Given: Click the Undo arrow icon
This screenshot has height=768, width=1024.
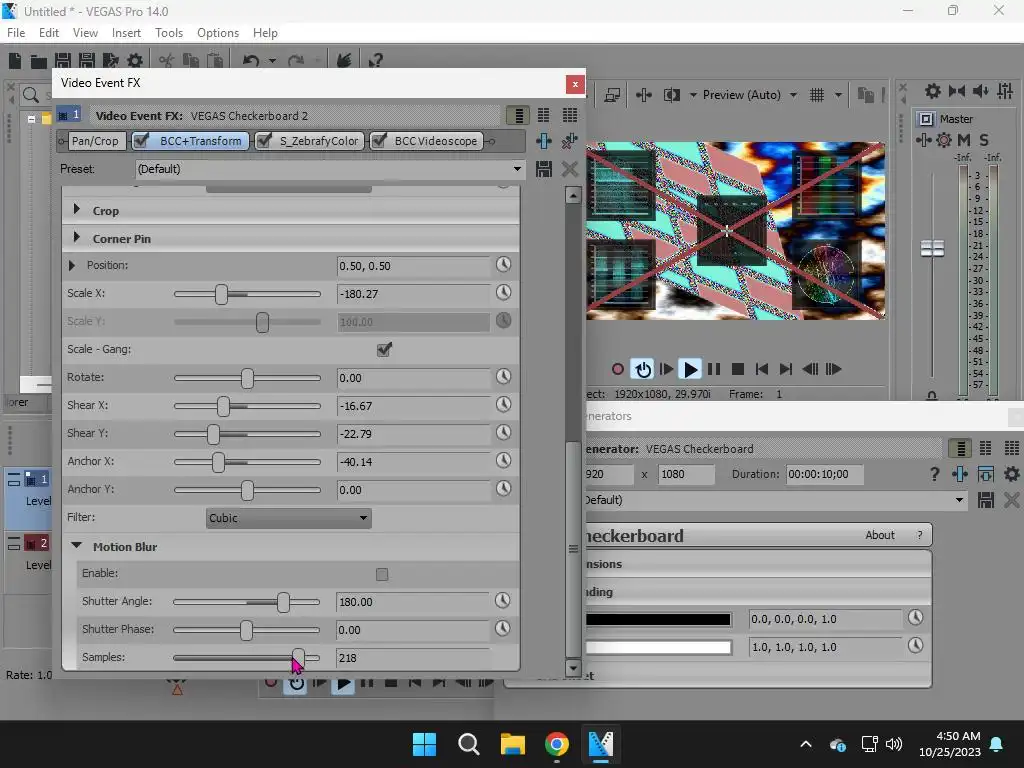Looking at the screenshot, I should 251,61.
